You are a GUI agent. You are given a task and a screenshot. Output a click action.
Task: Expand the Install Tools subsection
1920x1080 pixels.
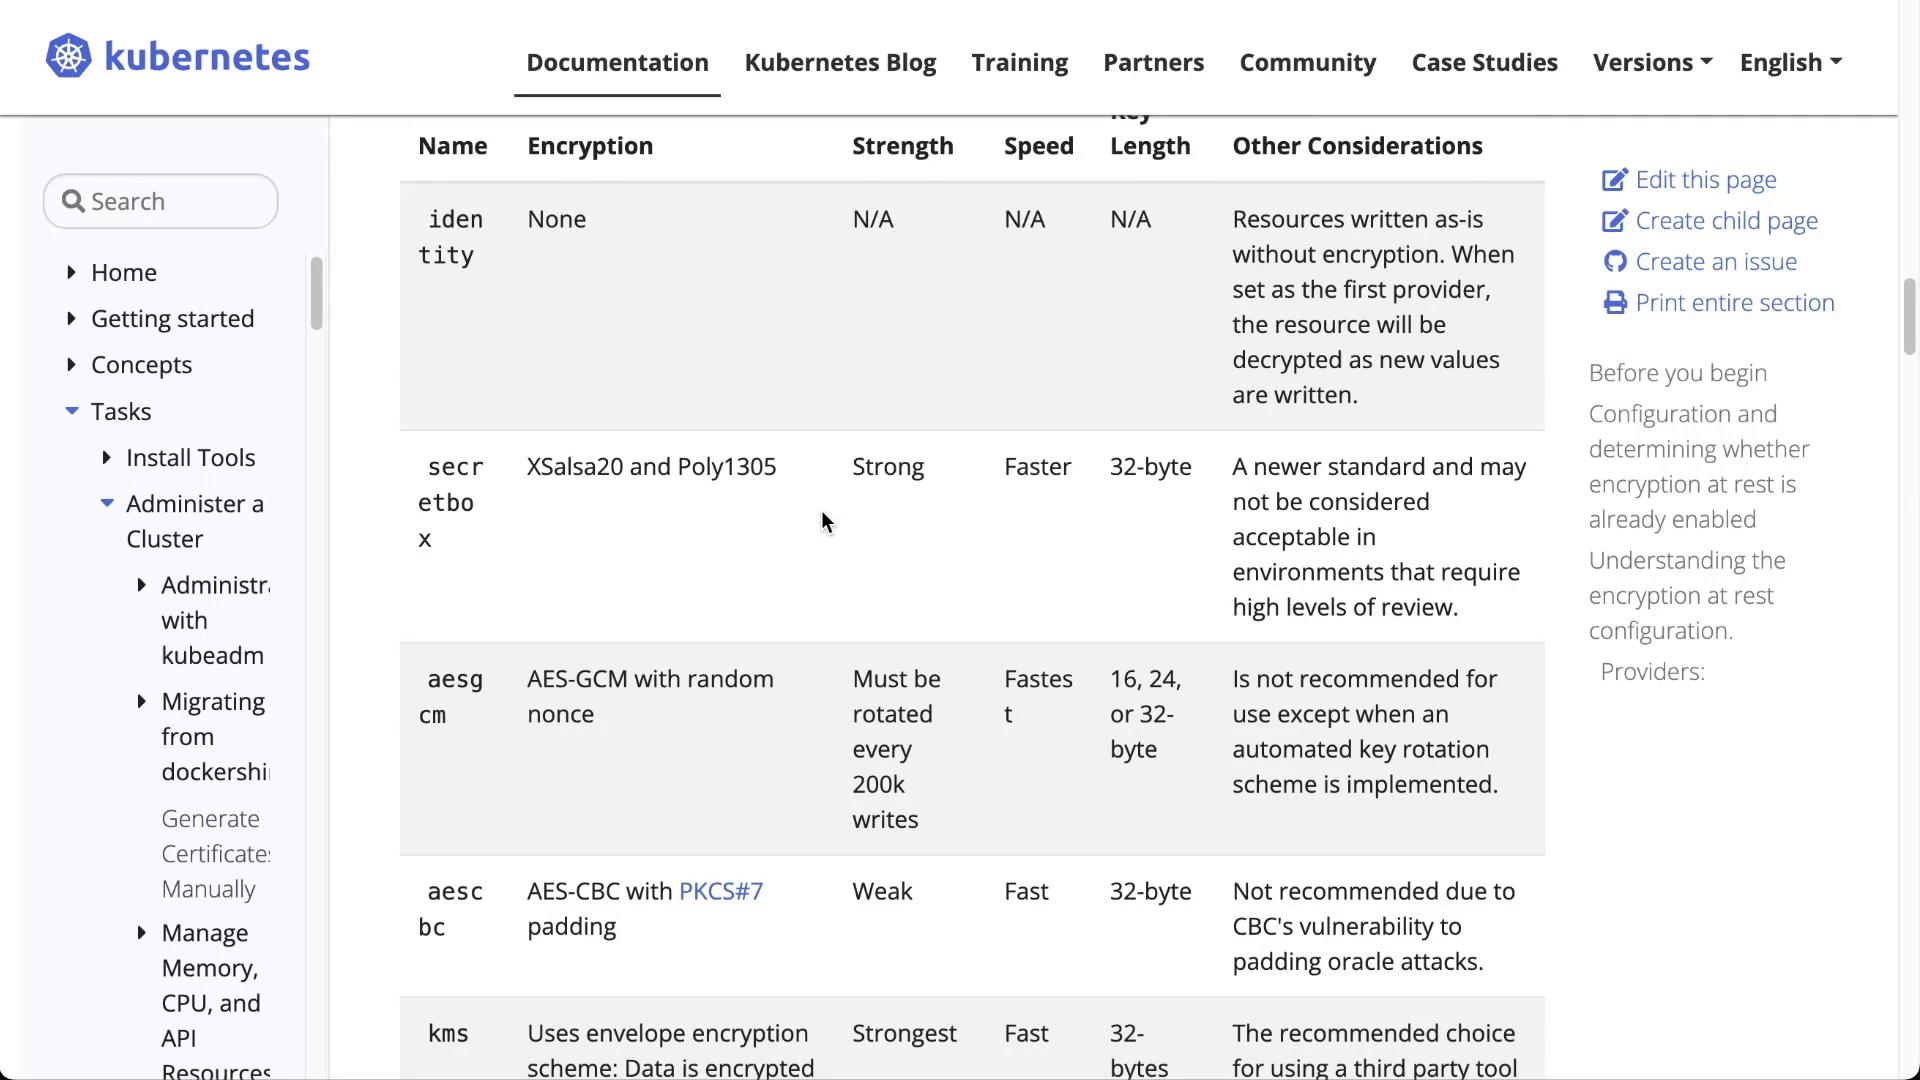pos(106,457)
